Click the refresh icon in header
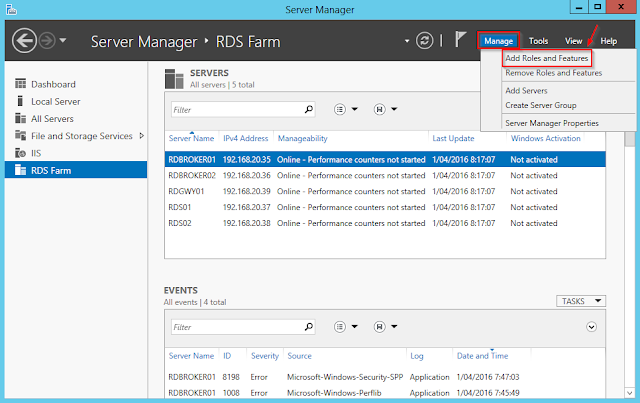The image size is (640, 403). point(426,41)
